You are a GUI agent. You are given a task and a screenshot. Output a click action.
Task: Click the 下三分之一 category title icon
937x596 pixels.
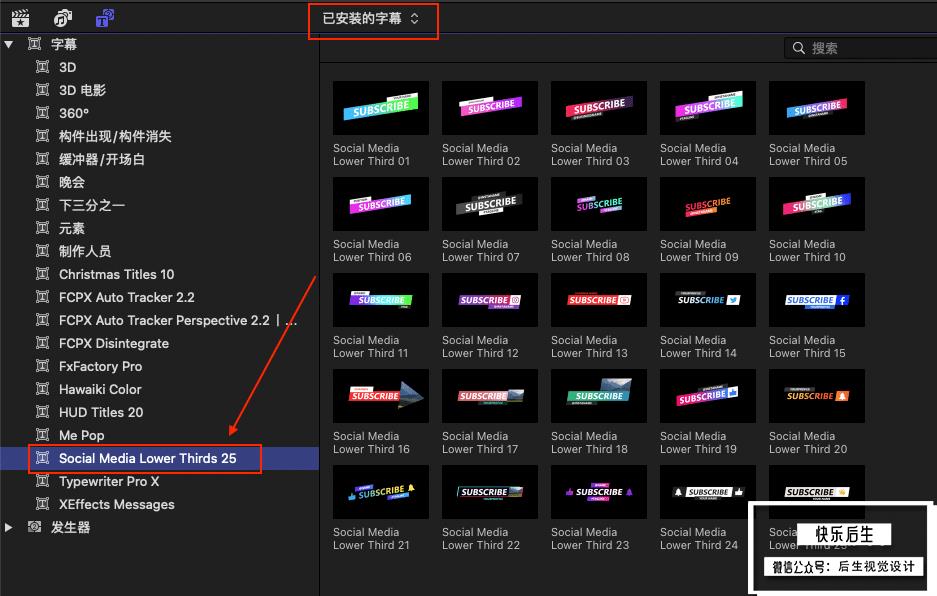pos(42,204)
